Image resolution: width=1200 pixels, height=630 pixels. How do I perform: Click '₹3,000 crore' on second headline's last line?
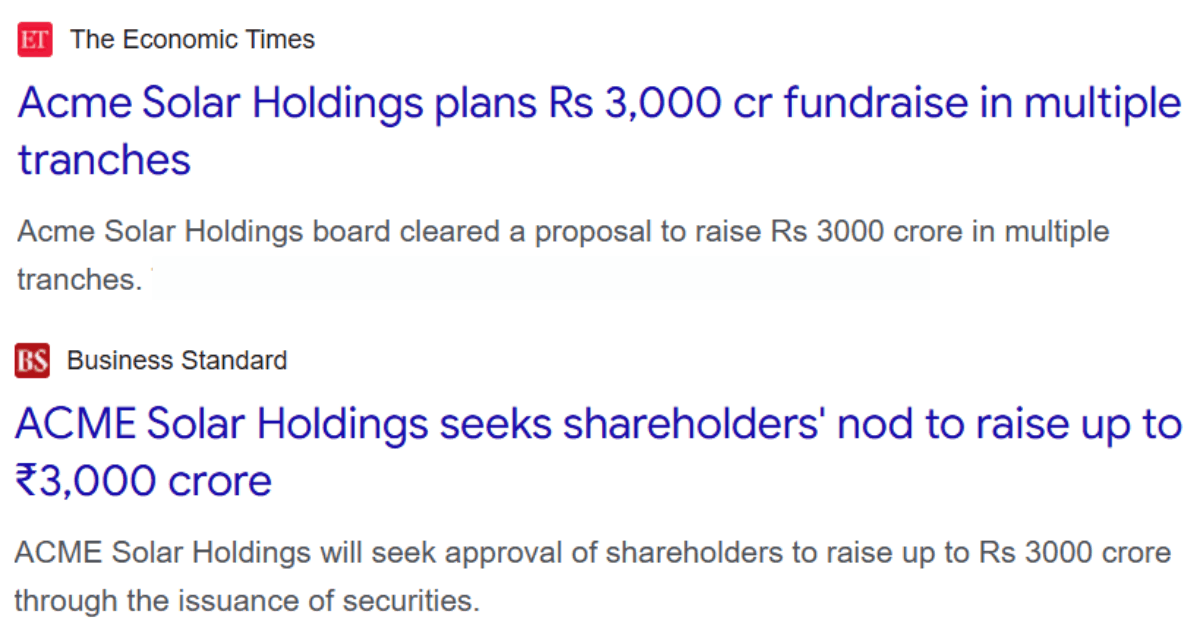pos(143,482)
